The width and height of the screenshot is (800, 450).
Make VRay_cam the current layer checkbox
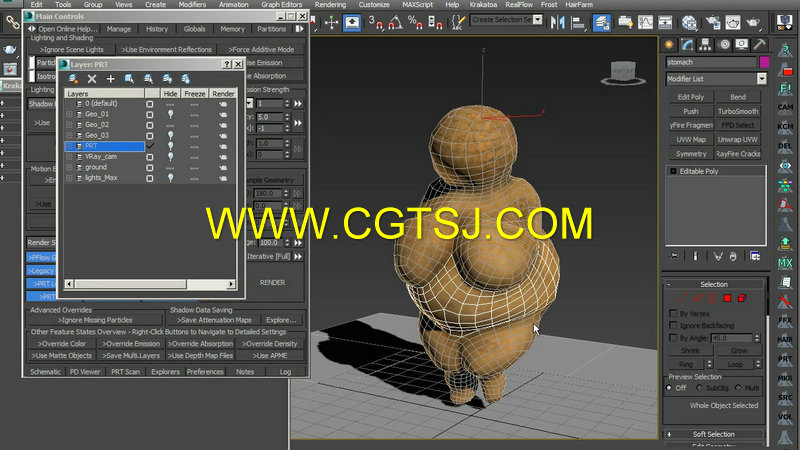click(x=149, y=157)
